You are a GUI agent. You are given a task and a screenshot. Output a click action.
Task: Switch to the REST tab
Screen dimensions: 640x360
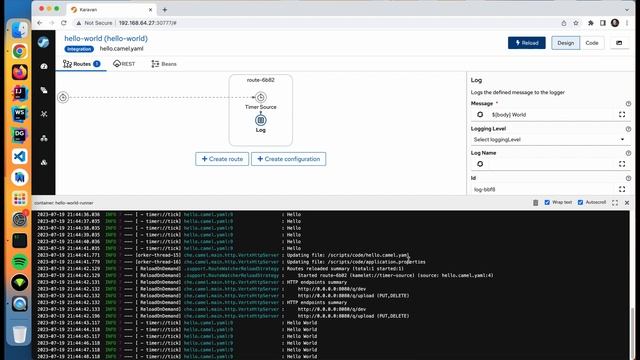[x=124, y=64]
